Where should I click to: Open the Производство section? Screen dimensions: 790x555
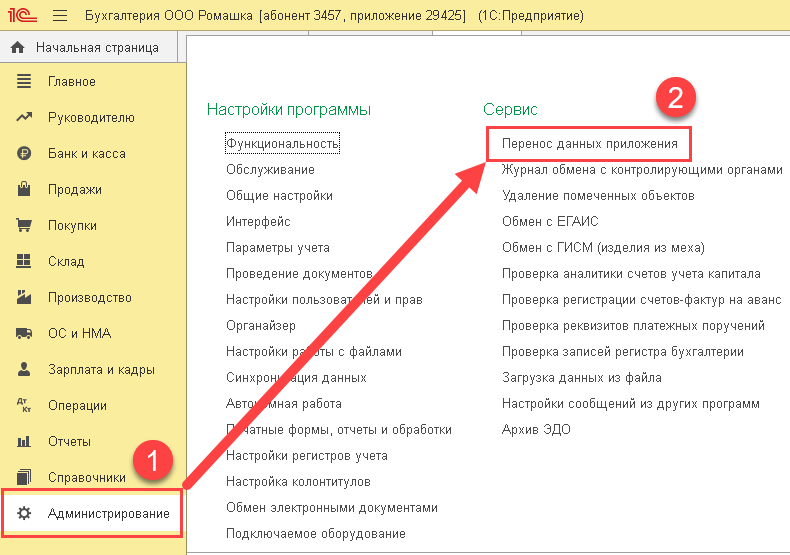tap(90, 298)
